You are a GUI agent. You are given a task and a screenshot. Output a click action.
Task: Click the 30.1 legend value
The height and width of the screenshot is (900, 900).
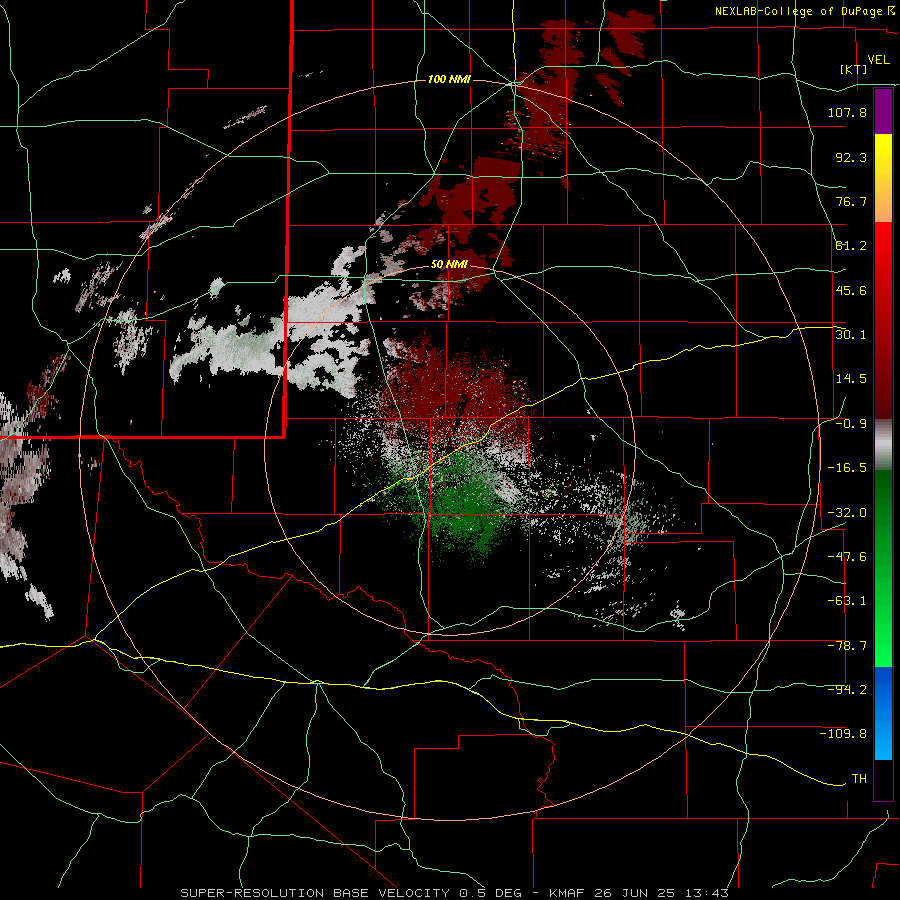click(851, 335)
